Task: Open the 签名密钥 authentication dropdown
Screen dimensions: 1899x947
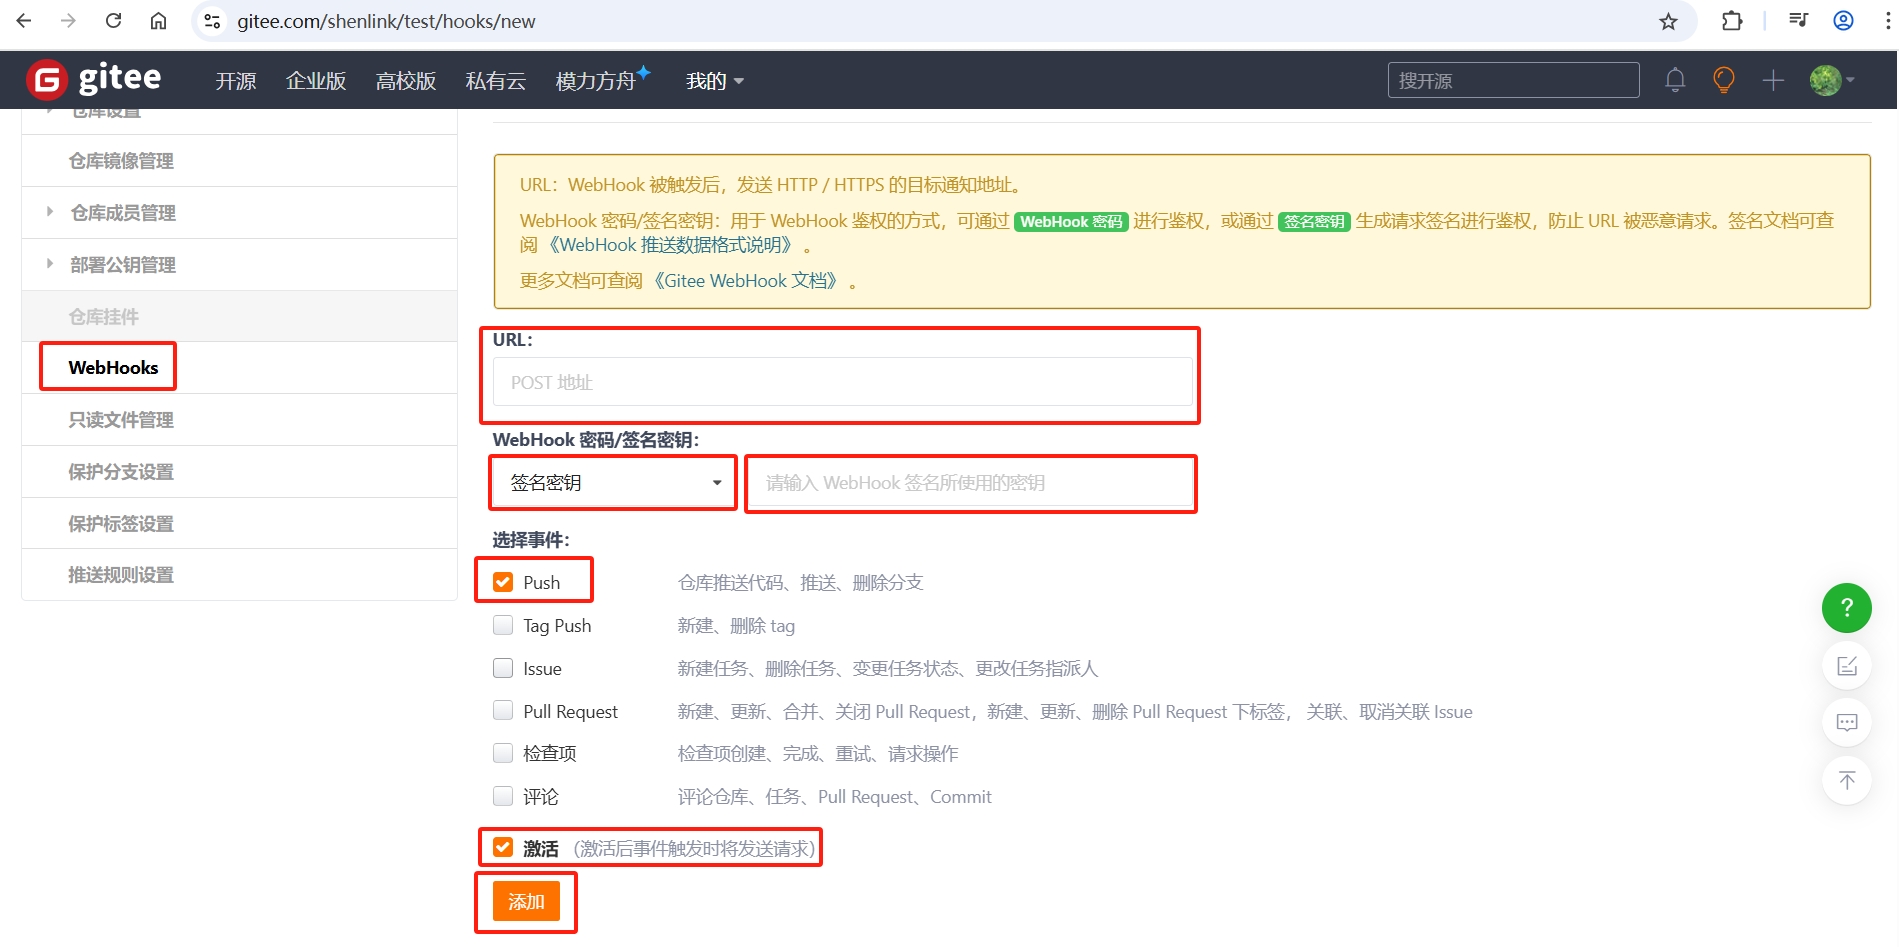Action: (612, 482)
